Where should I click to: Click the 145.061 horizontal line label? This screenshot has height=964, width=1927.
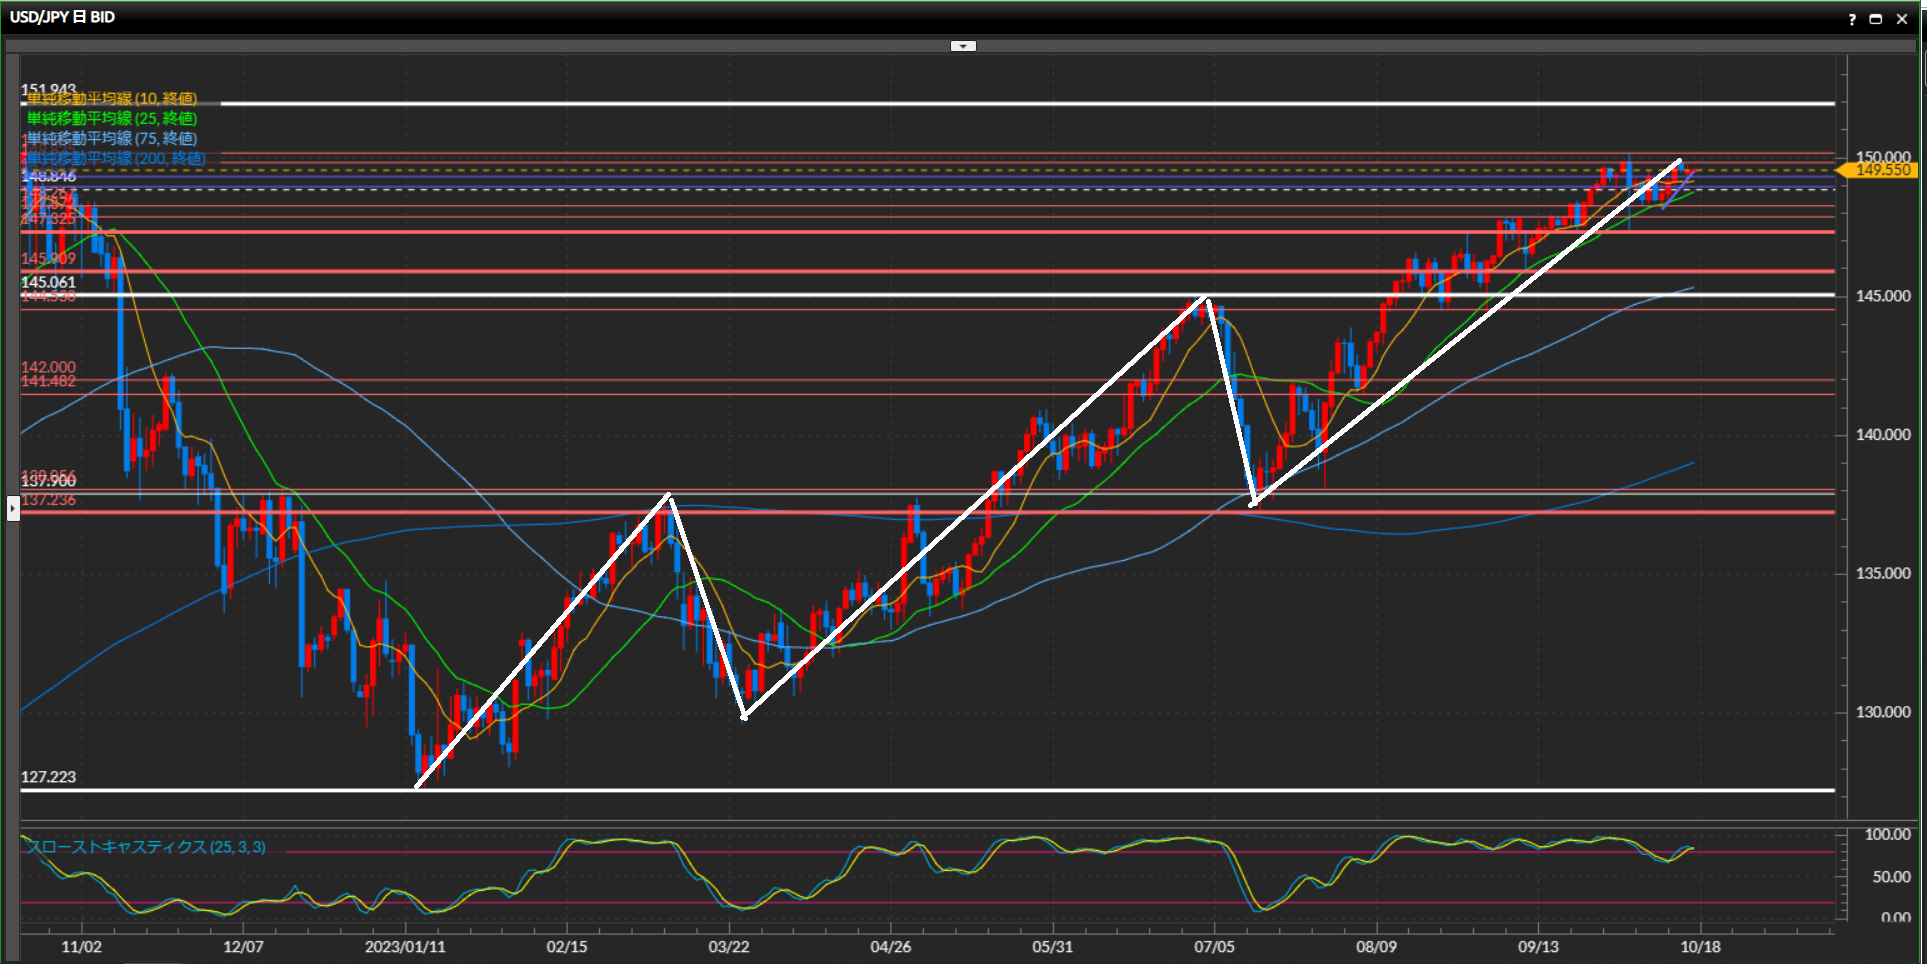[48, 283]
